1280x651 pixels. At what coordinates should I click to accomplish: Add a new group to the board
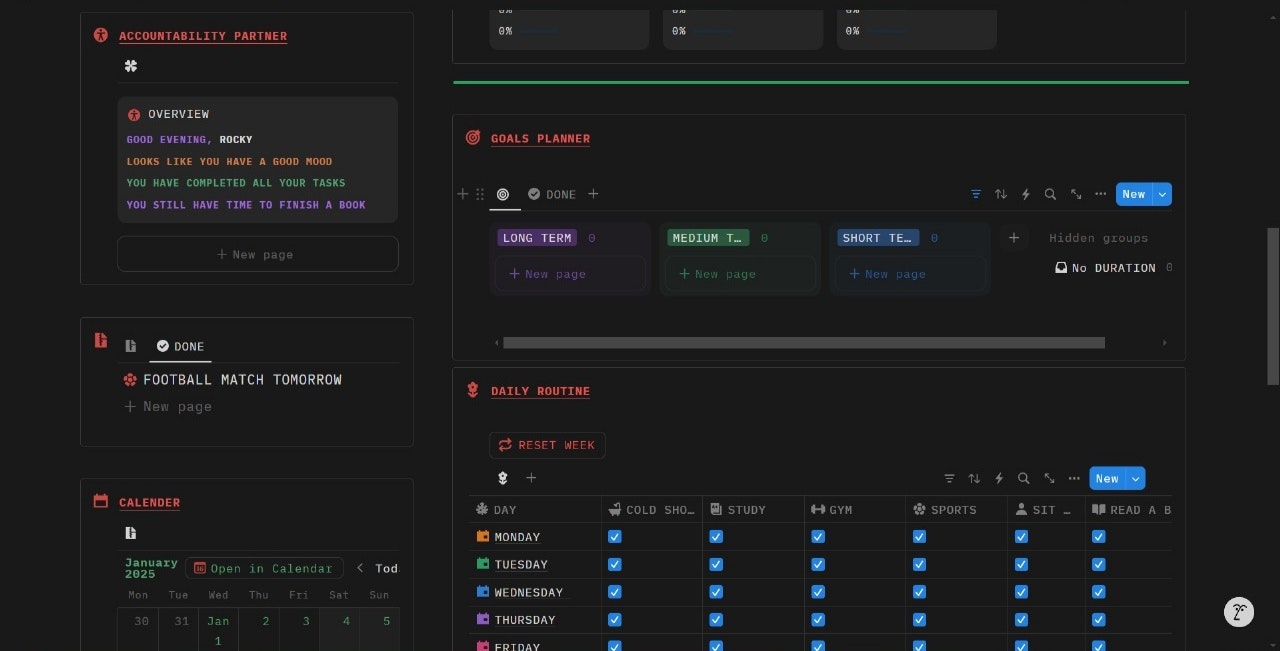click(1014, 238)
